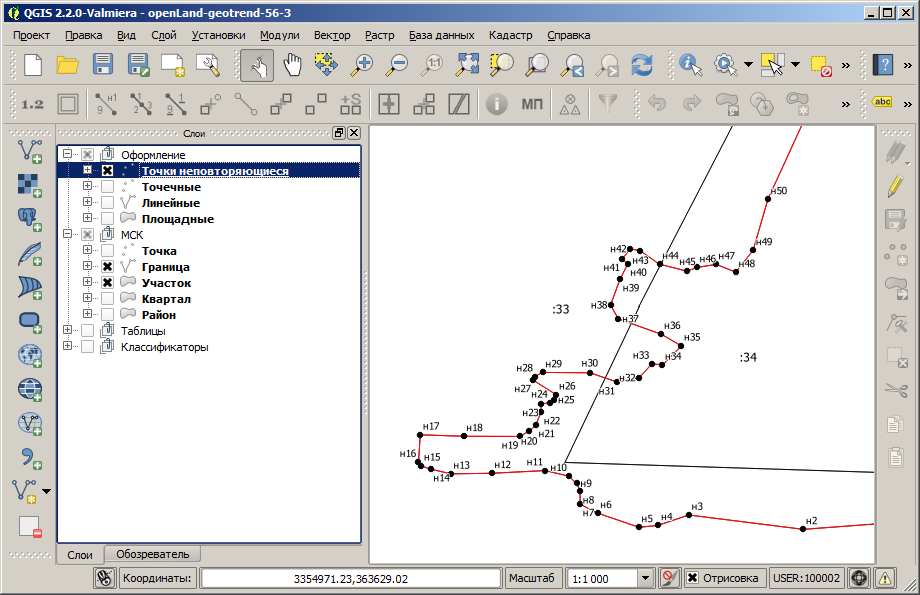Click the USER:100002 CRS button
920x595 pixels.
(x=806, y=578)
